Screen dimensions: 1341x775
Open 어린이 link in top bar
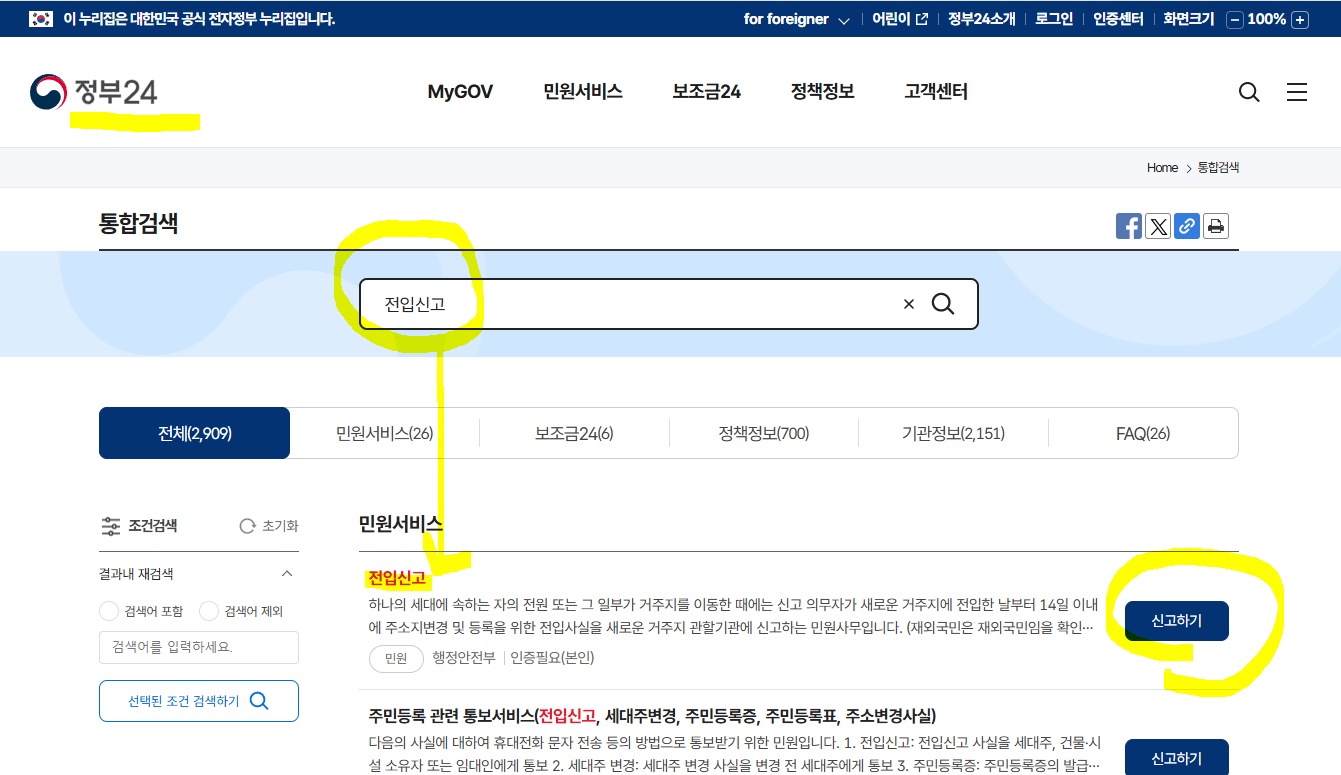(899, 19)
